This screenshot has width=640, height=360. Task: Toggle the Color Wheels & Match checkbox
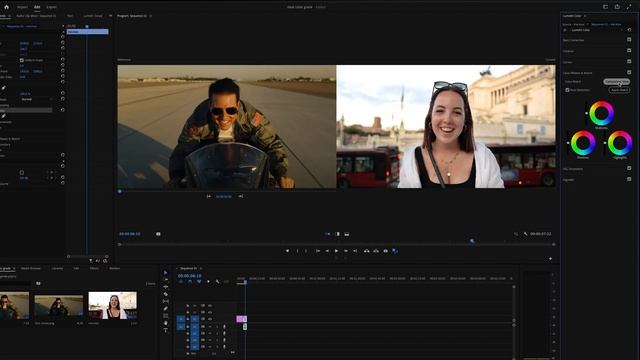click(x=629, y=72)
